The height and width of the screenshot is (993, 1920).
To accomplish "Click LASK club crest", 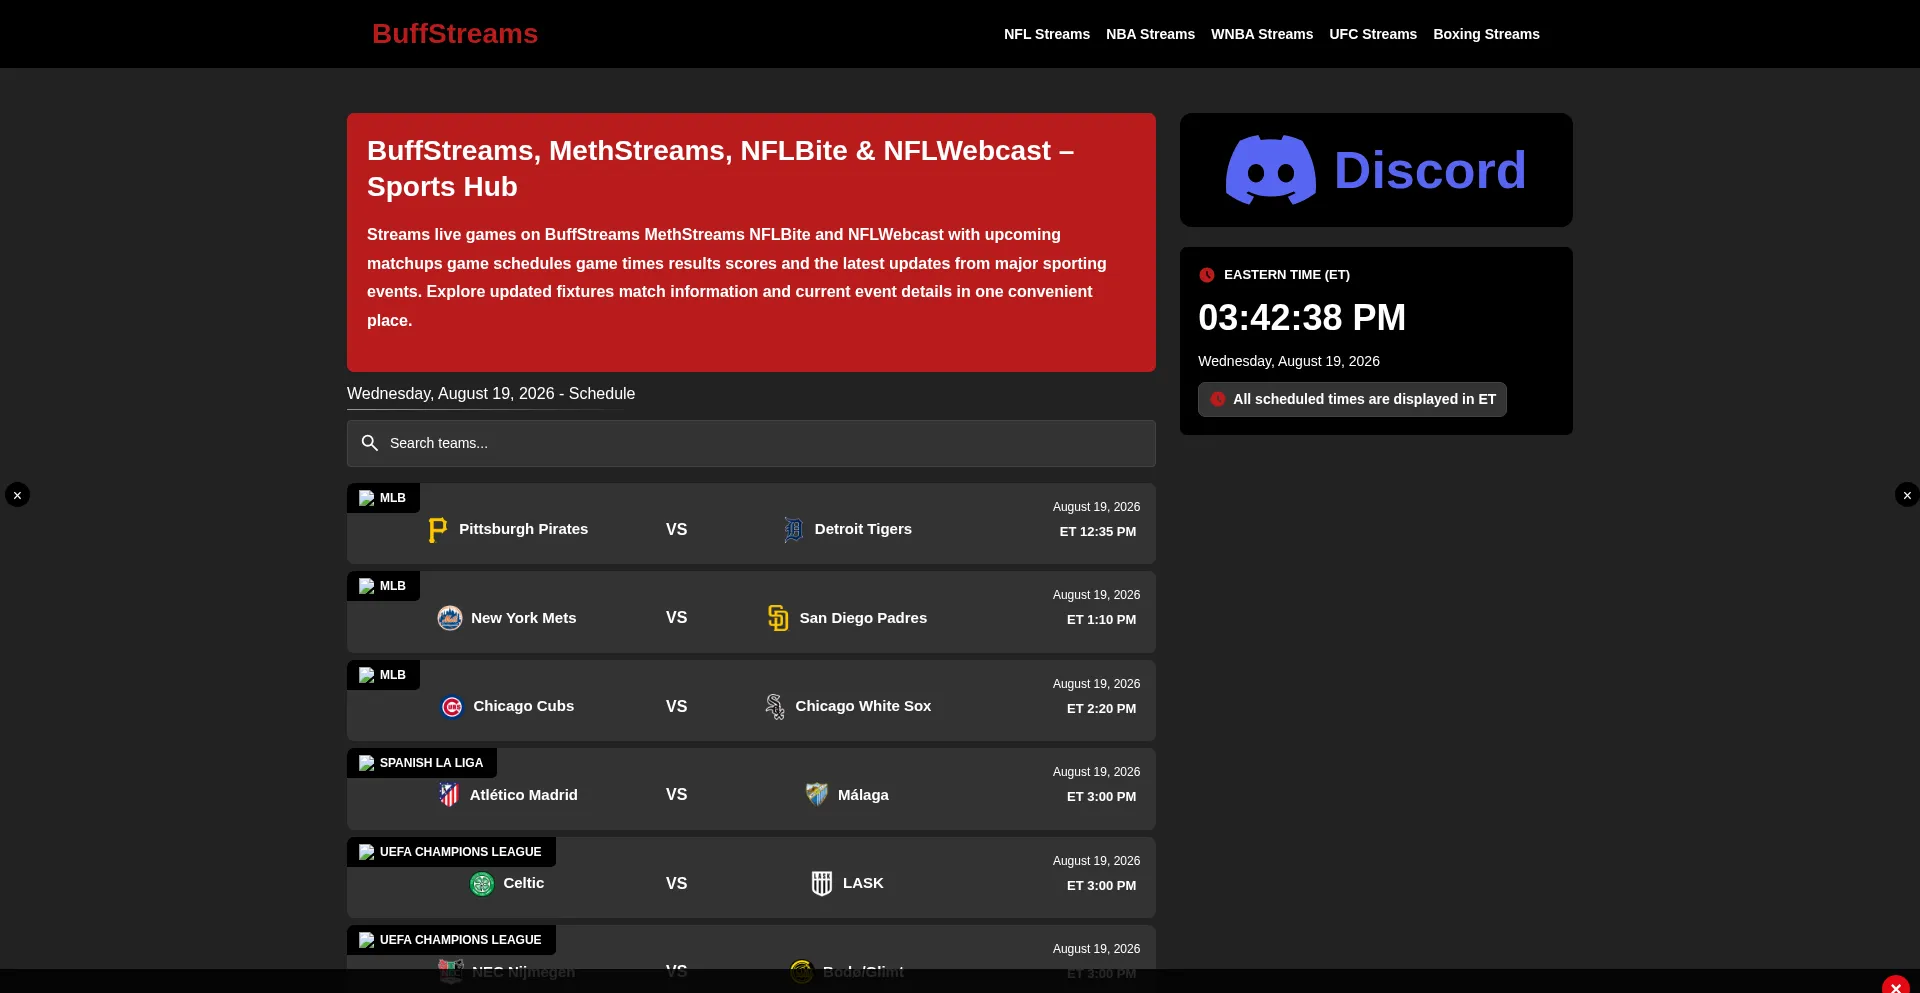I will (822, 884).
